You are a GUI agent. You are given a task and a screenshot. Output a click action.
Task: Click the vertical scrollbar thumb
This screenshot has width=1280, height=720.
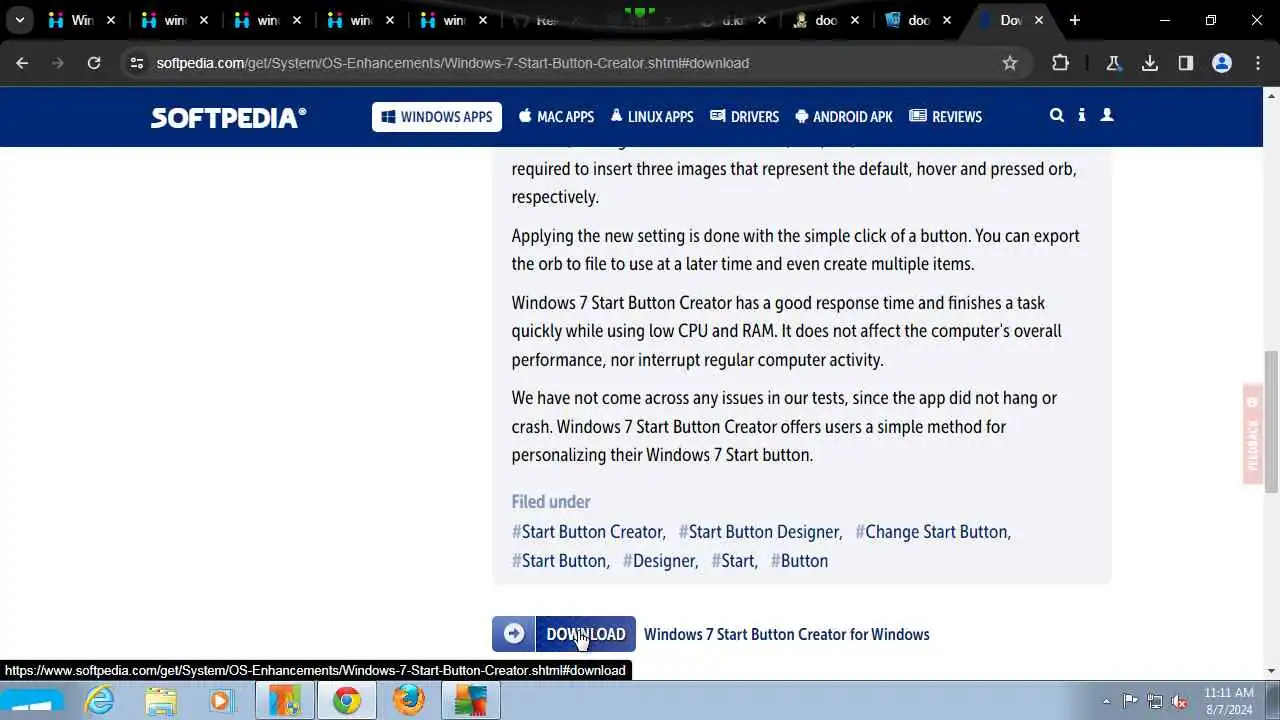pos(1271,420)
